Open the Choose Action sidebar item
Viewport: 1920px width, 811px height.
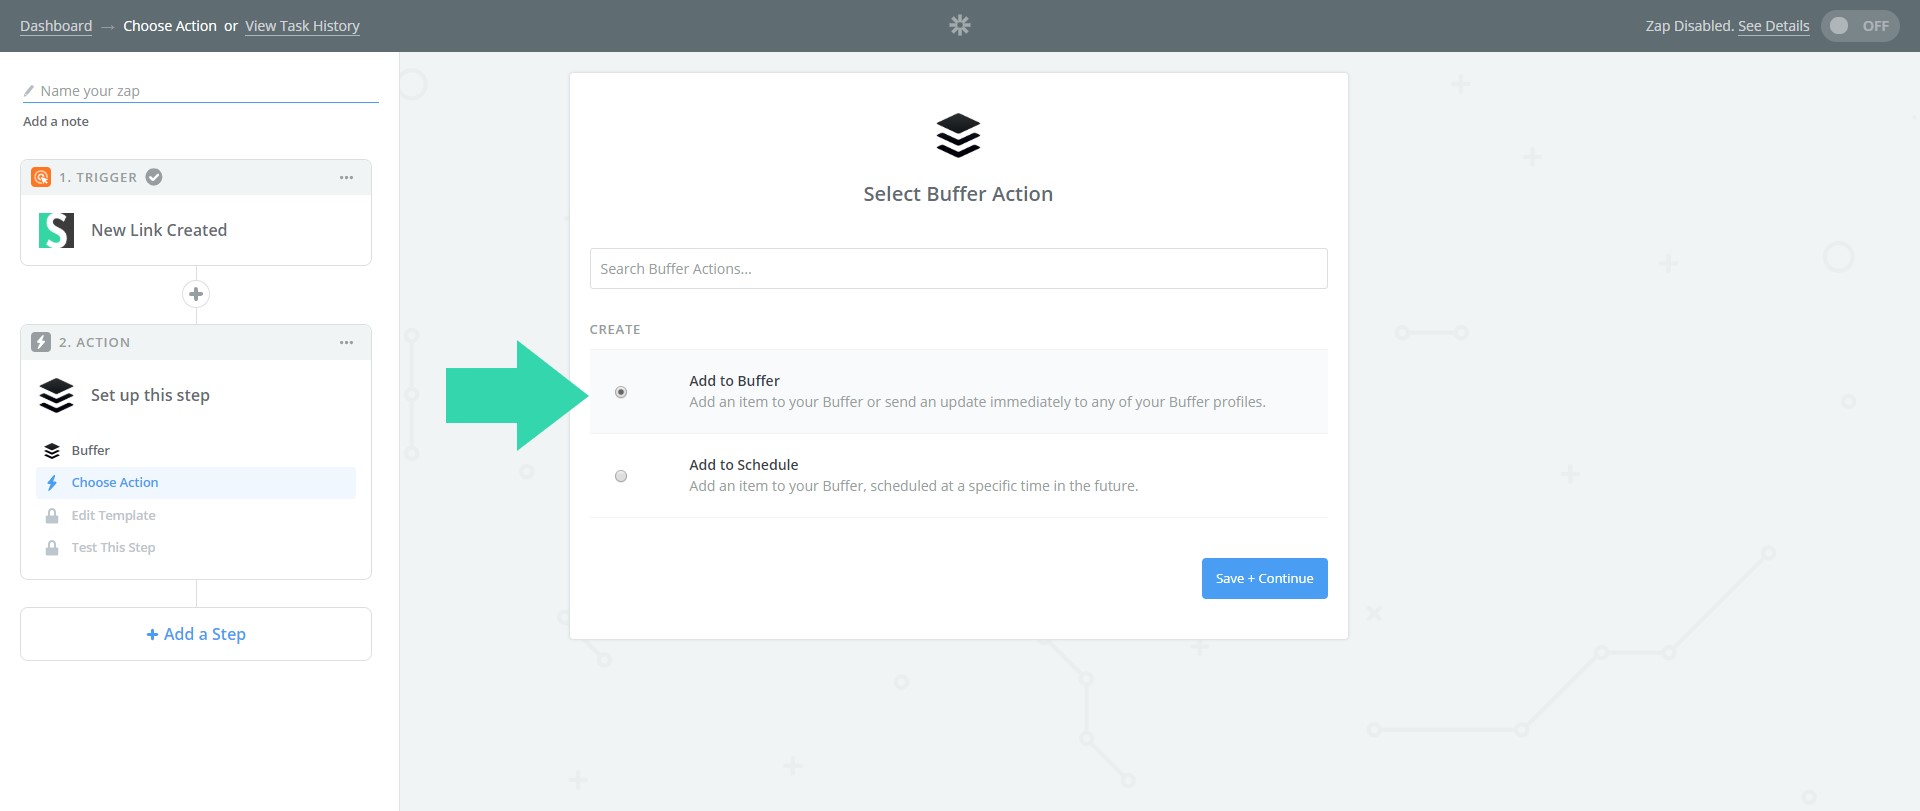point(115,483)
